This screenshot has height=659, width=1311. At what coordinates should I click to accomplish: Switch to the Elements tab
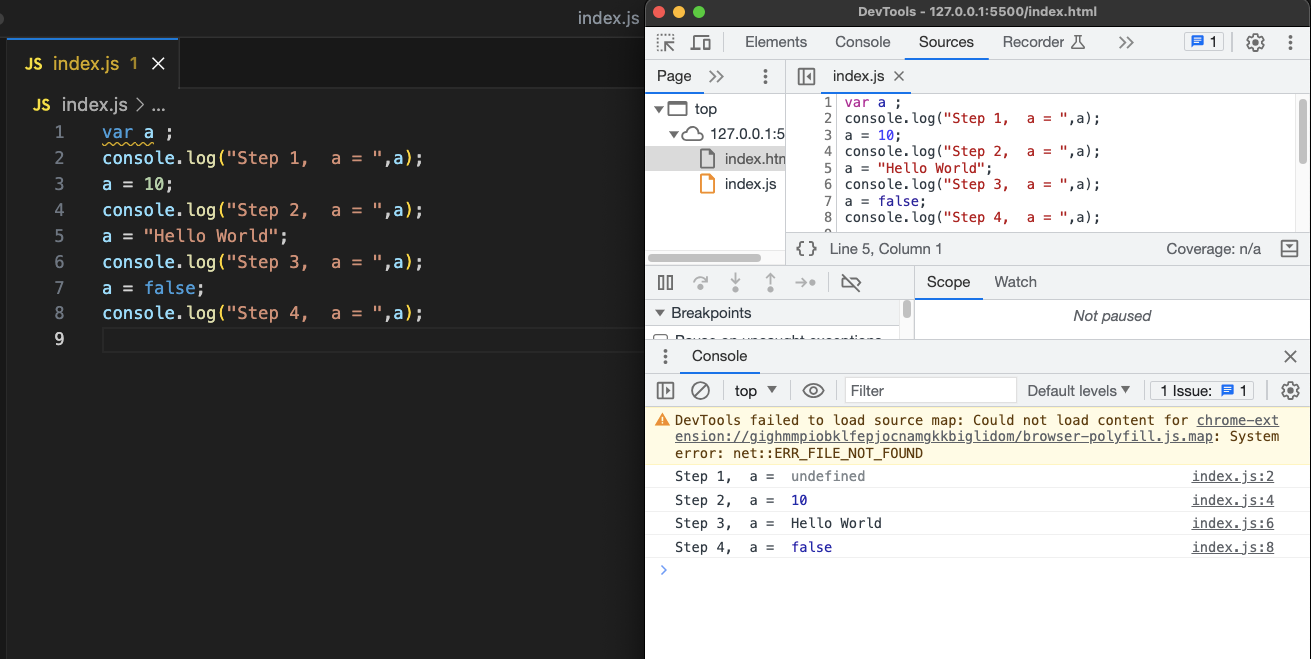pos(776,42)
